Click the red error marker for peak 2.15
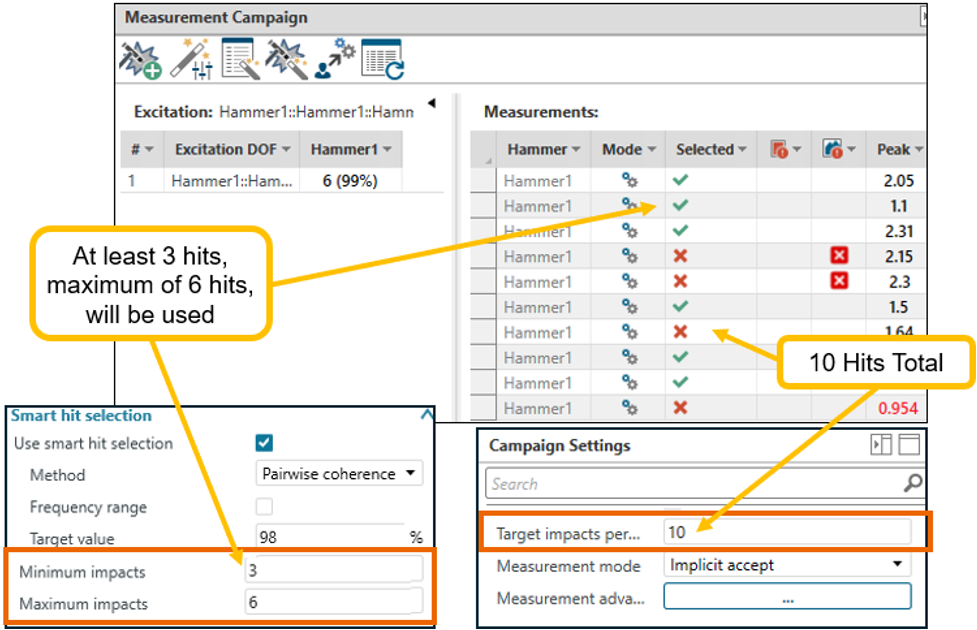This screenshot has width=977, height=630. coord(839,256)
